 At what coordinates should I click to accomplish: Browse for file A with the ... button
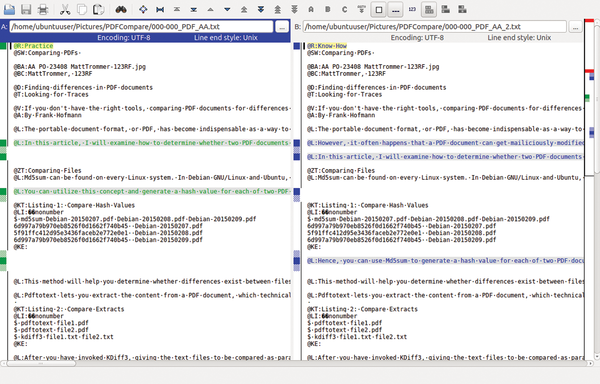point(282,27)
